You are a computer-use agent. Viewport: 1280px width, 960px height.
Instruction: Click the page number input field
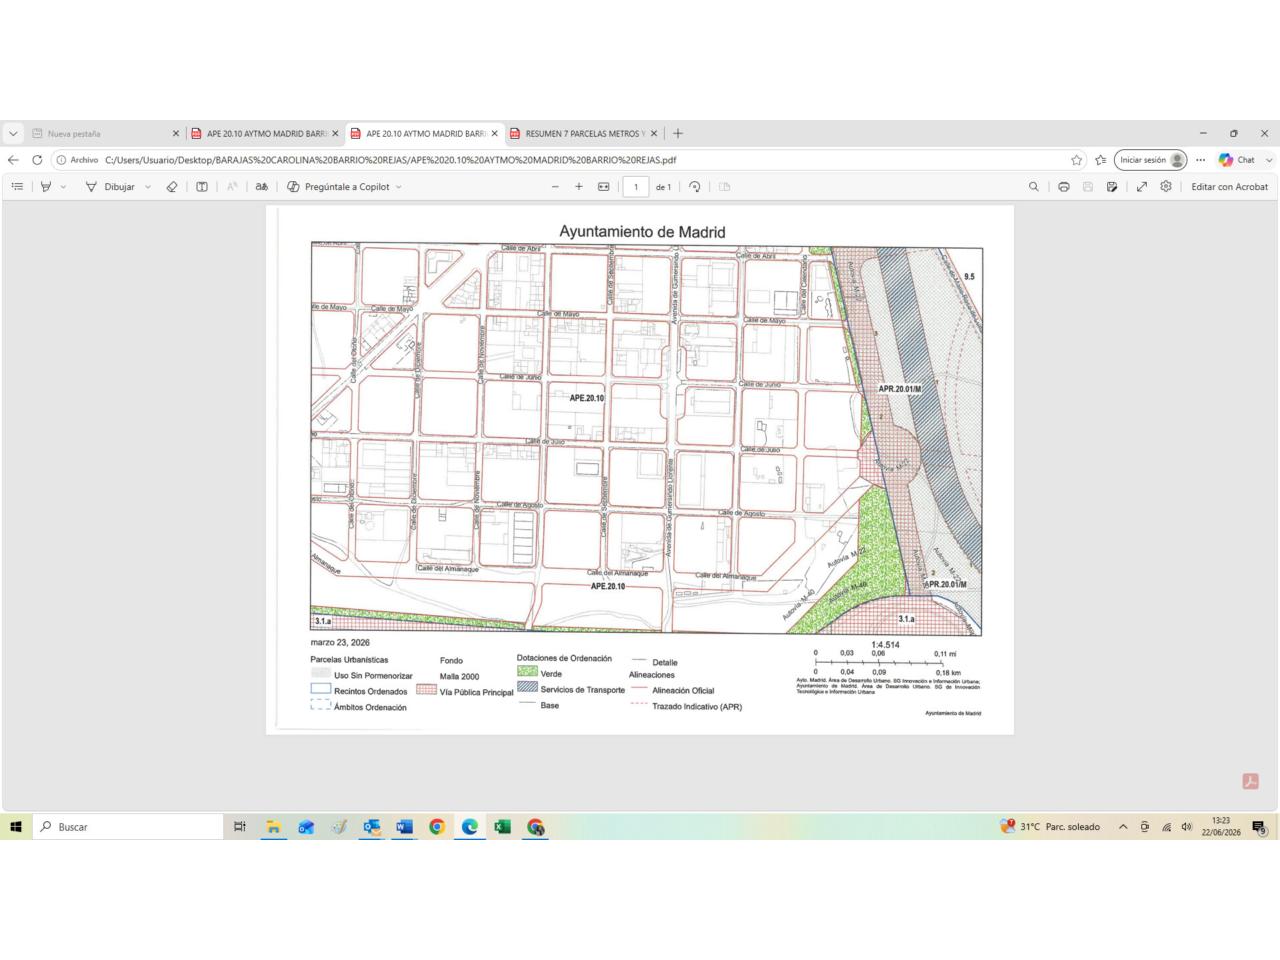pyautogui.click(x=636, y=187)
